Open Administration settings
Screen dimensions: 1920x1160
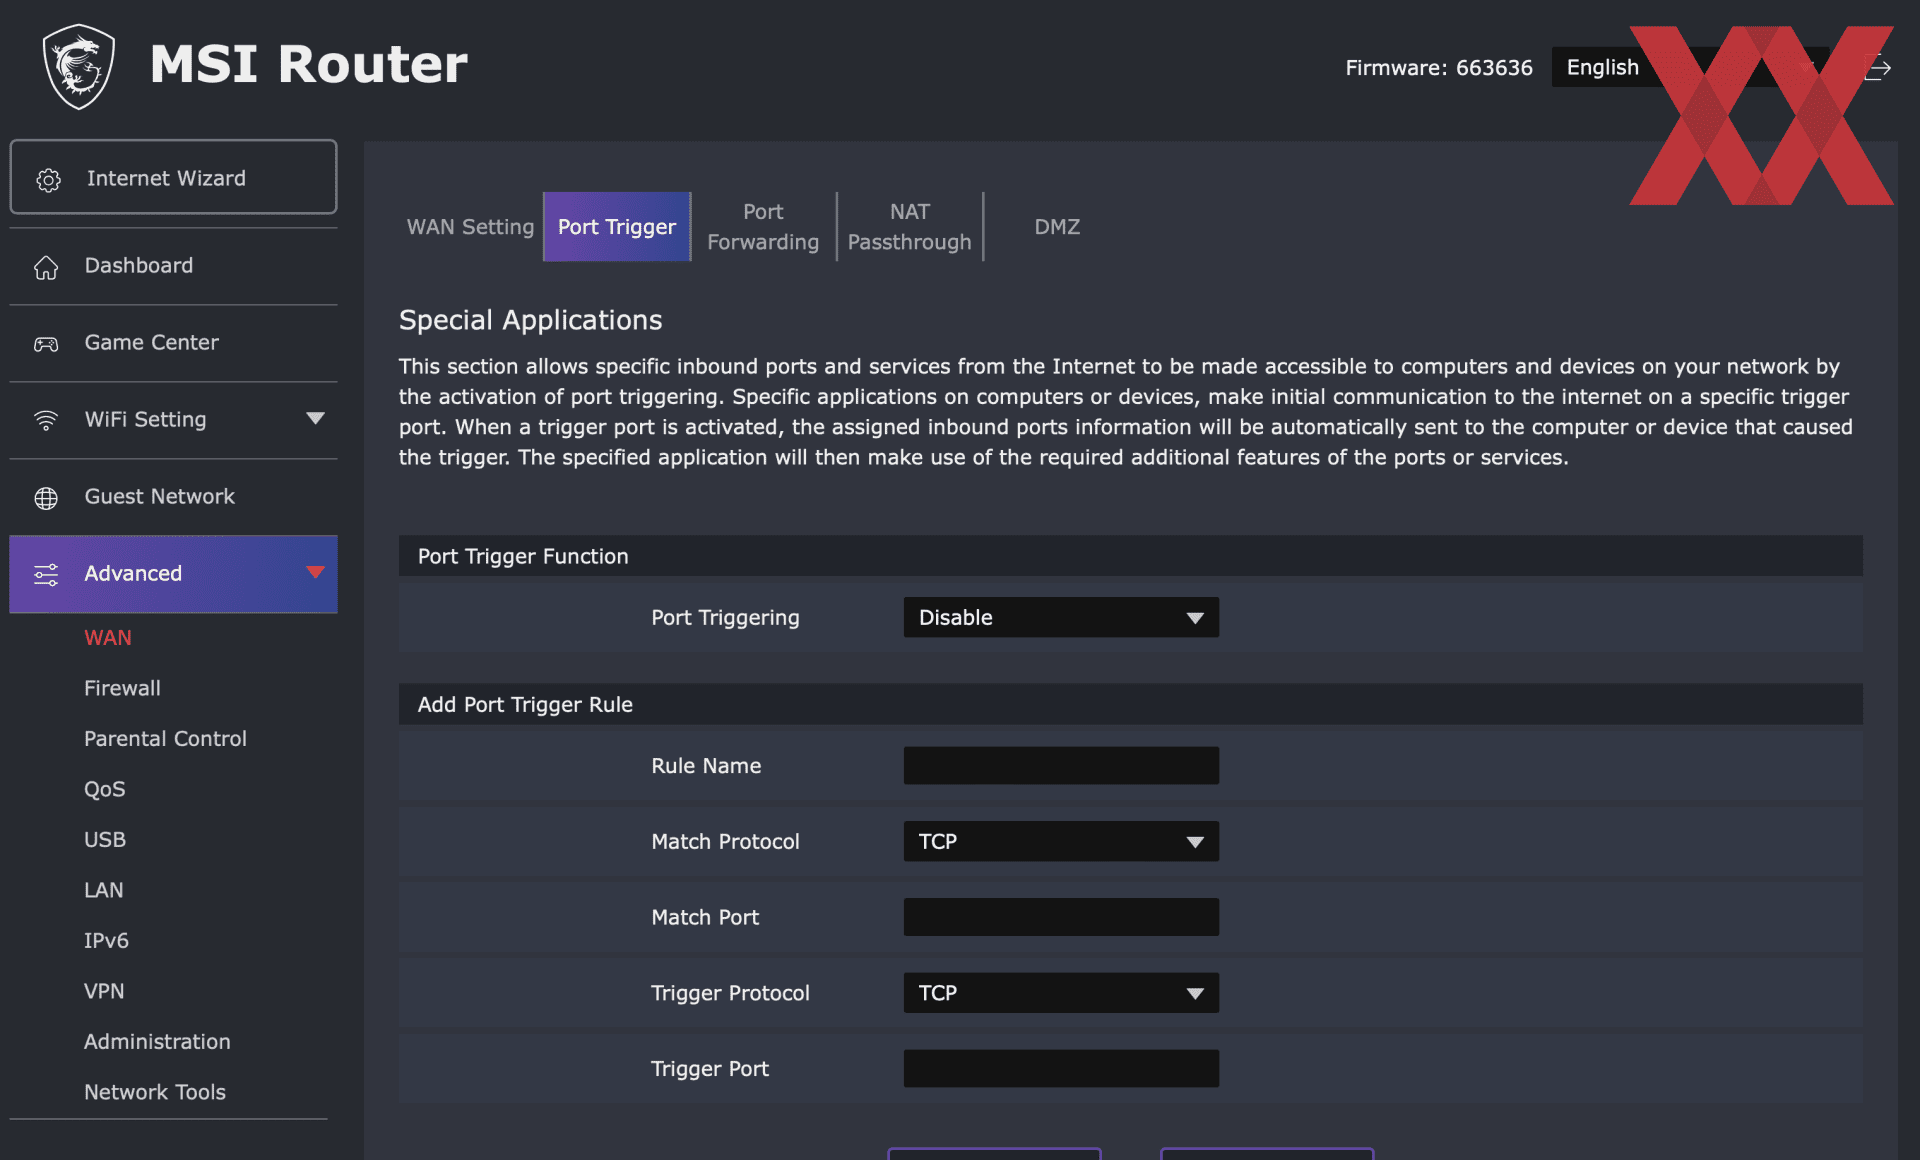(x=157, y=1041)
